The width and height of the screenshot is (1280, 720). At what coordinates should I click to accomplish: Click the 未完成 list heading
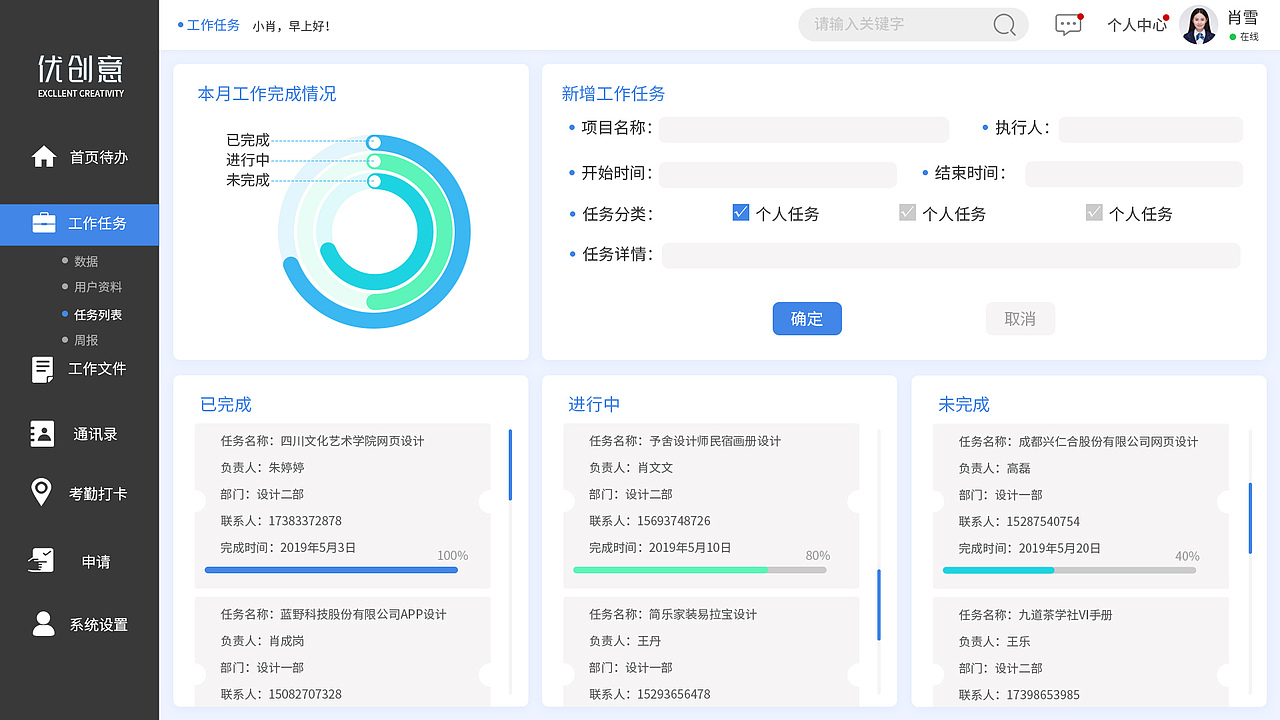click(x=964, y=404)
